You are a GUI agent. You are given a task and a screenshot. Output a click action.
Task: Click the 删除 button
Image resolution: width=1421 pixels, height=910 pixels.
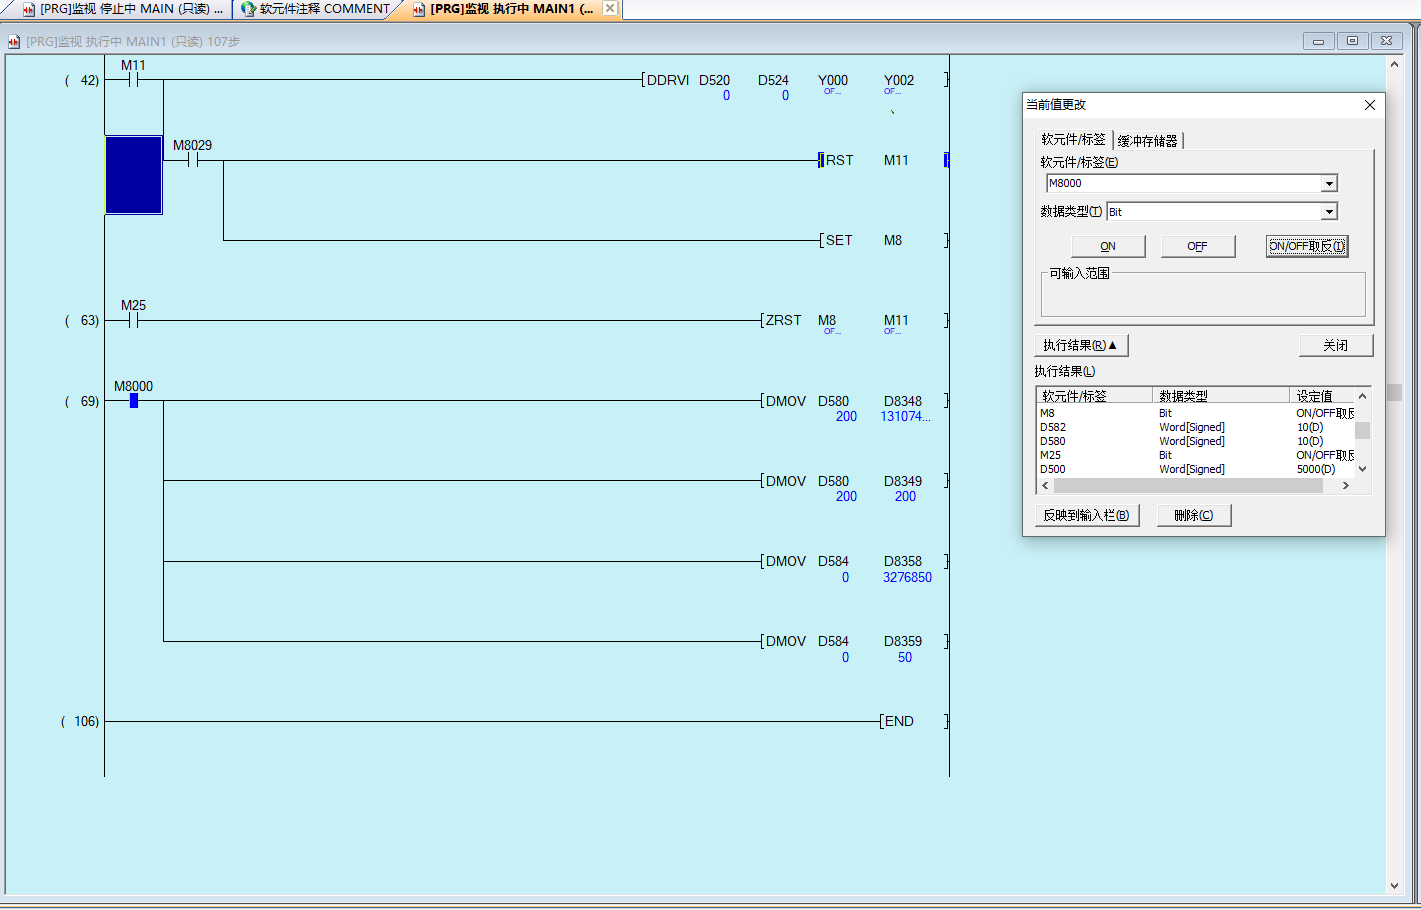point(1193,515)
